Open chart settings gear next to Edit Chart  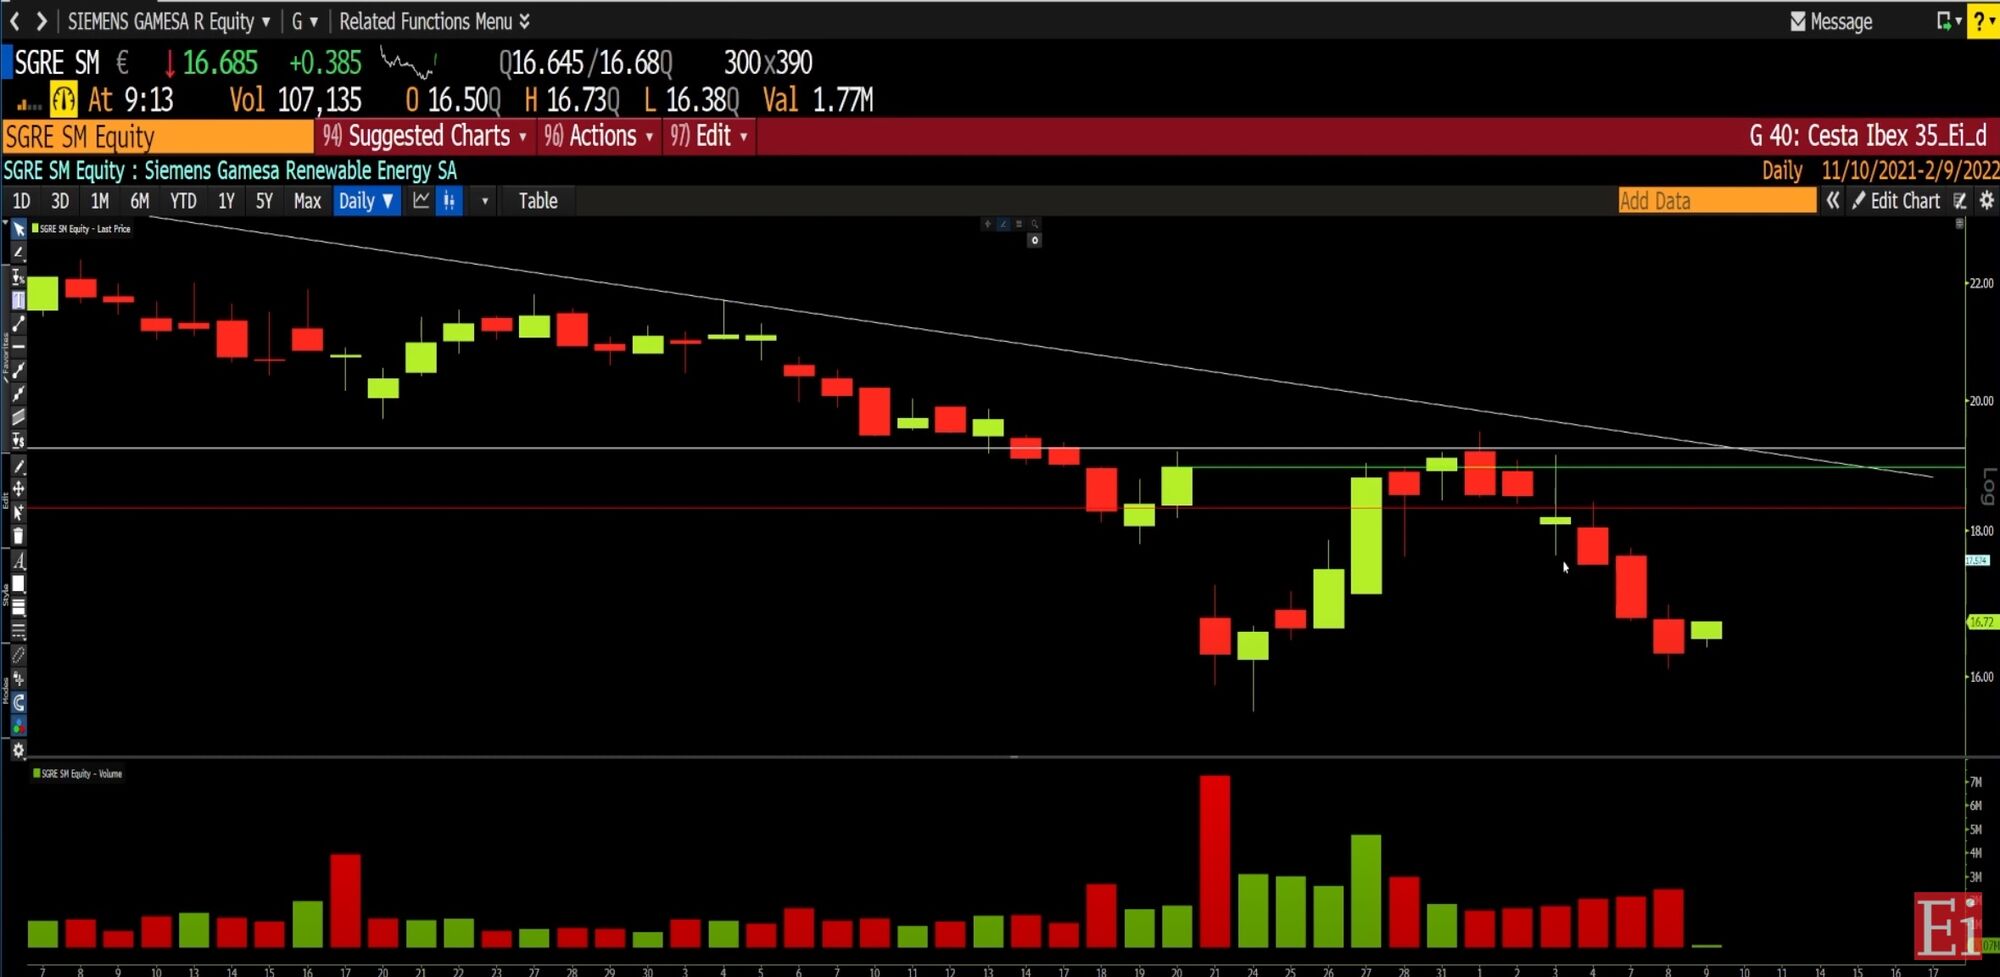coord(1986,201)
